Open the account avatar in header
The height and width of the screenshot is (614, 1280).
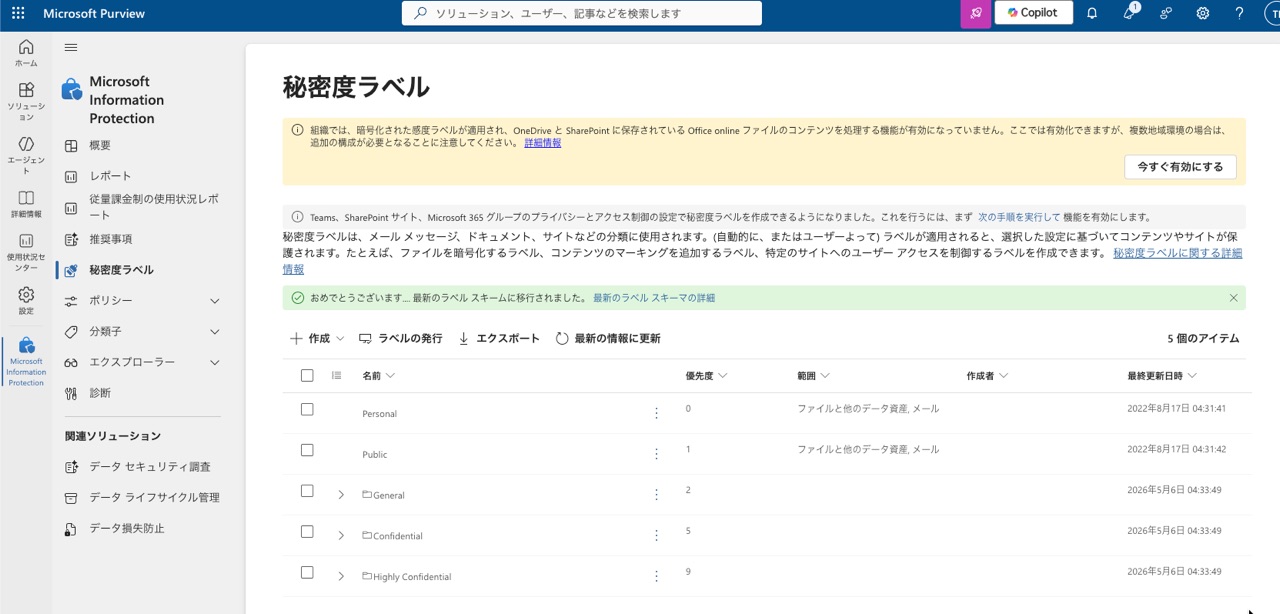1271,13
